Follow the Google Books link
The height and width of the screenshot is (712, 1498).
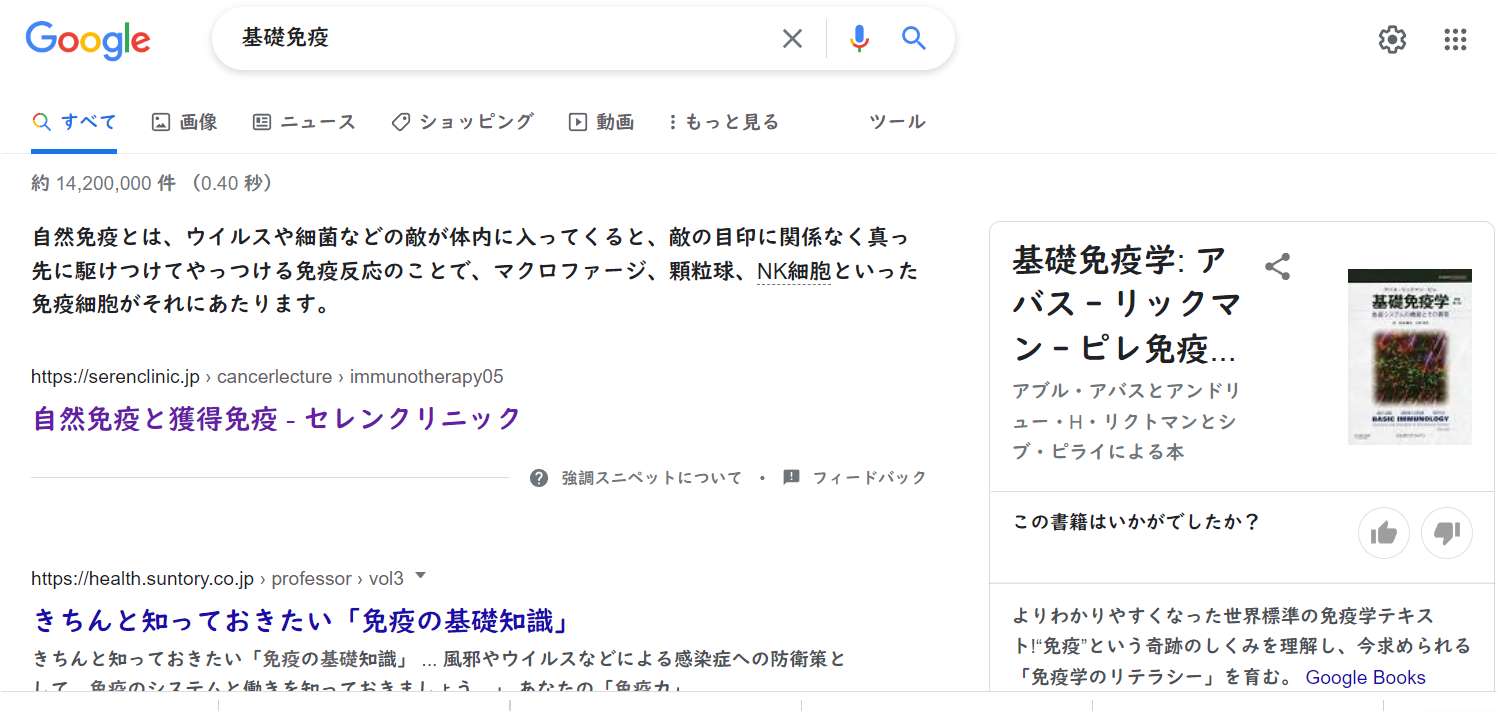click(x=1365, y=677)
